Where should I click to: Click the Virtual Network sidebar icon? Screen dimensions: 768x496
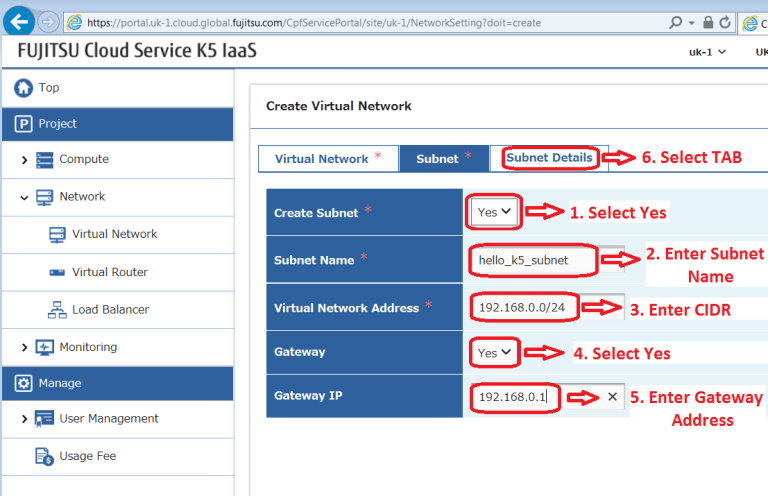pos(57,235)
